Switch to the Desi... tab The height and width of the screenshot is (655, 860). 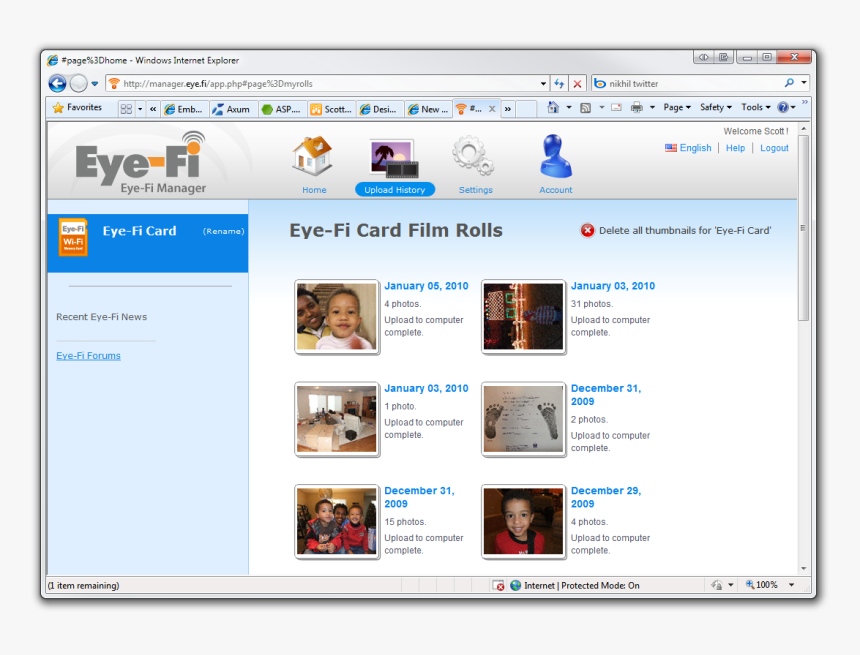[379, 109]
